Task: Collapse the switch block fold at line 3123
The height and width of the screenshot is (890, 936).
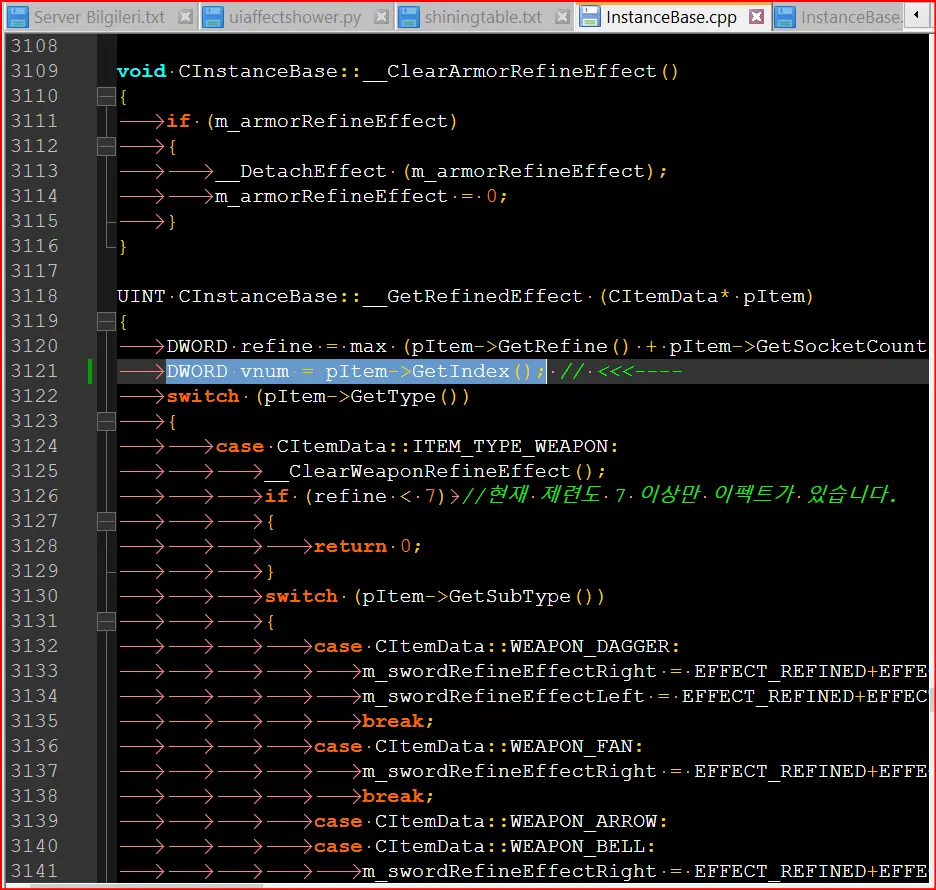Action: (x=106, y=421)
